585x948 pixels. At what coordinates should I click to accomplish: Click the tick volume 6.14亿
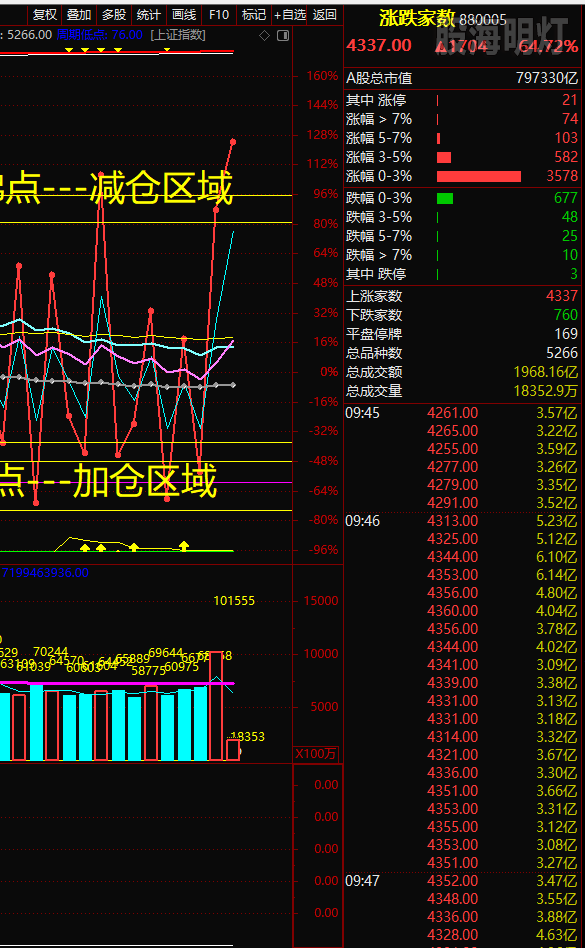556,575
